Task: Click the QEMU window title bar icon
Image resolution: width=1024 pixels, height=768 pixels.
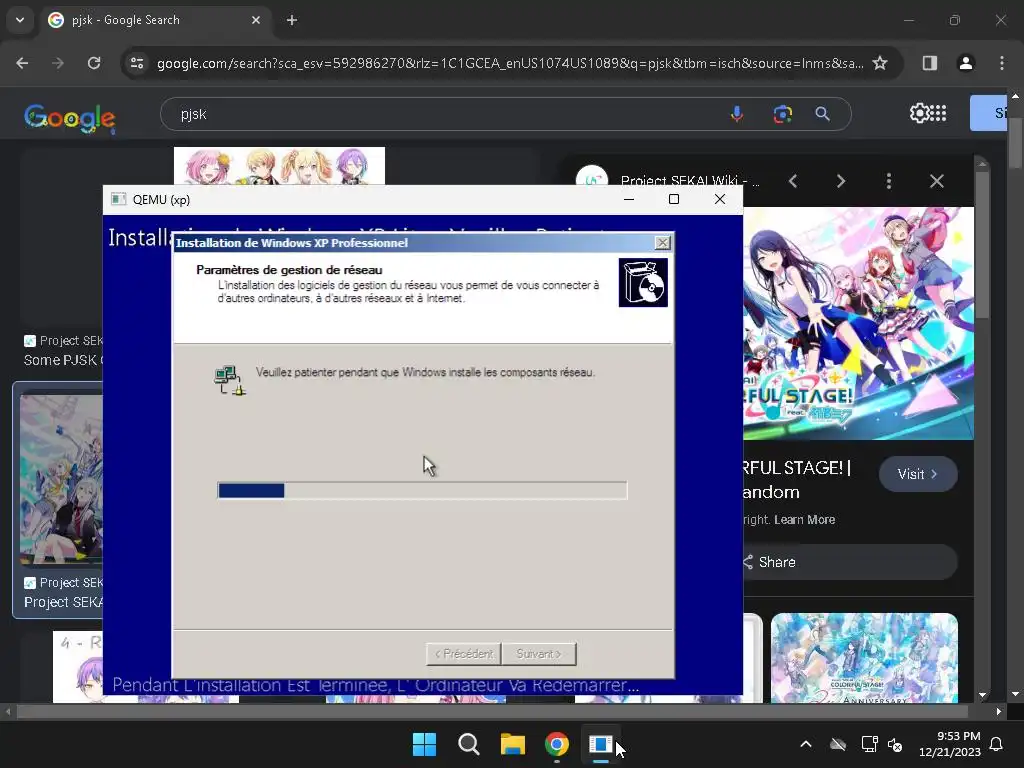Action: pyautogui.click(x=118, y=199)
